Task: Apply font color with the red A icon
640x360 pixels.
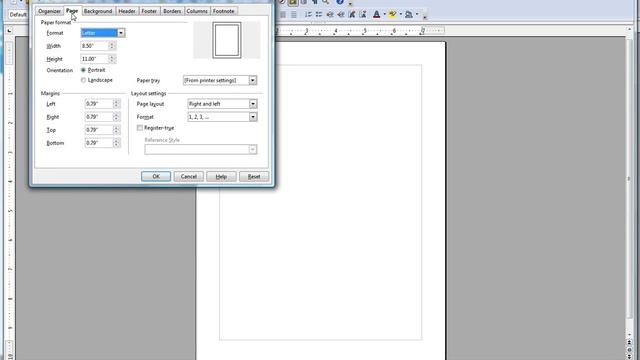Action: [376, 14]
